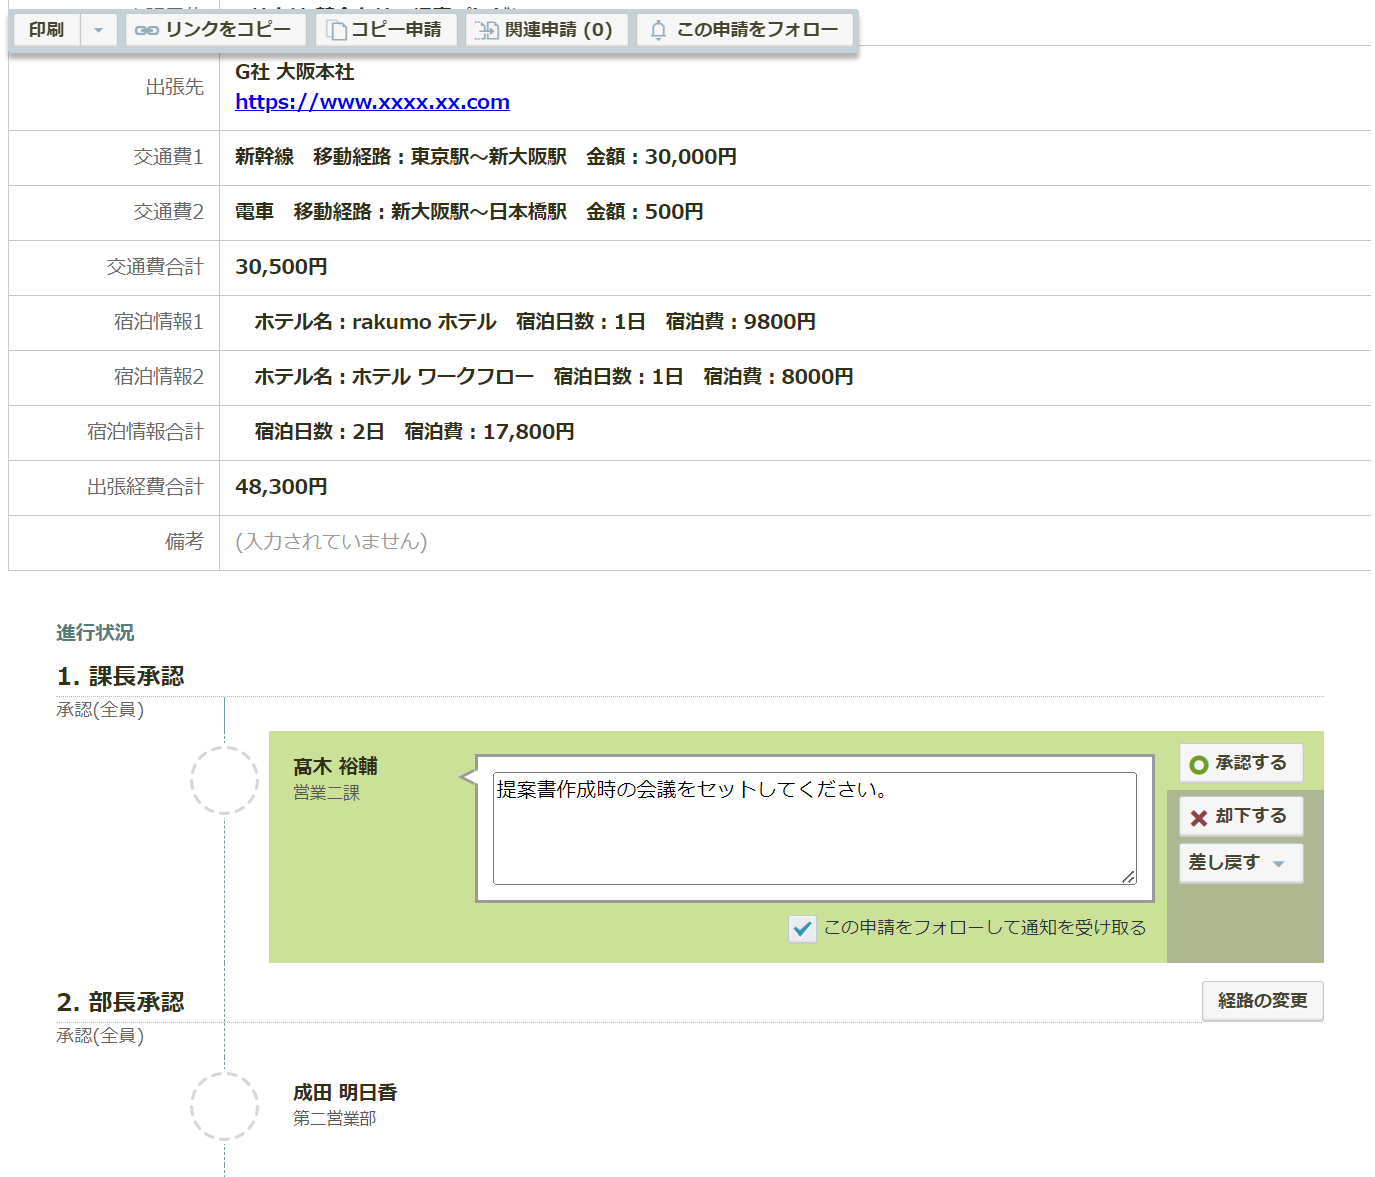Click approver name 髙木 裕輔

335,766
